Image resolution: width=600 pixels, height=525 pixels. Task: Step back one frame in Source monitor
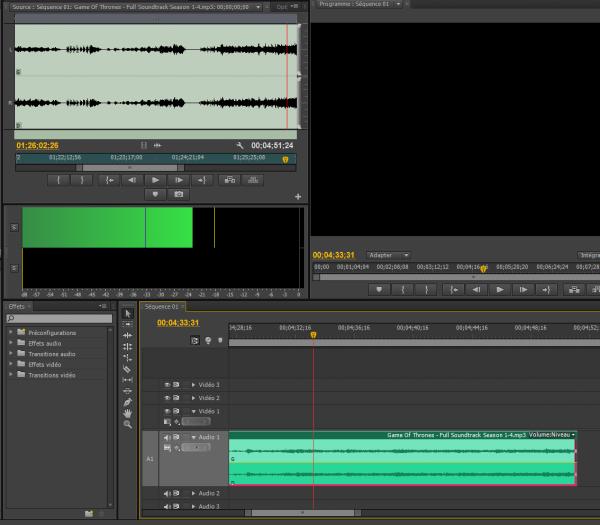coord(132,180)
